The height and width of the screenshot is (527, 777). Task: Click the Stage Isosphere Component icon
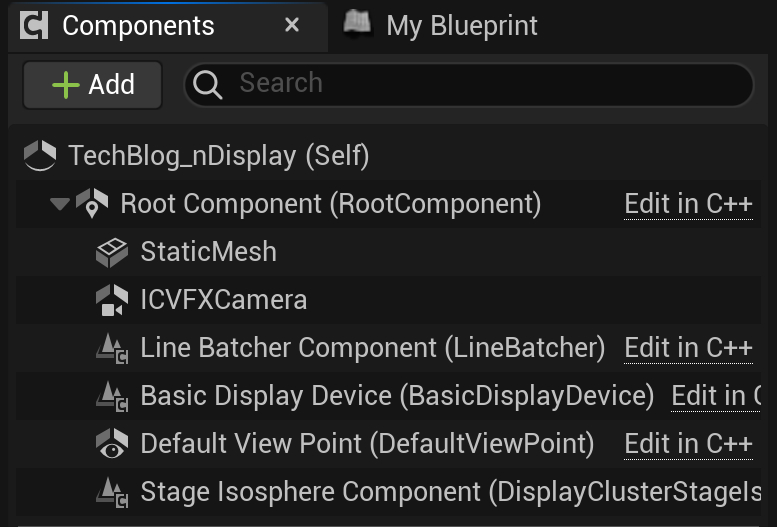coord(112,492)
